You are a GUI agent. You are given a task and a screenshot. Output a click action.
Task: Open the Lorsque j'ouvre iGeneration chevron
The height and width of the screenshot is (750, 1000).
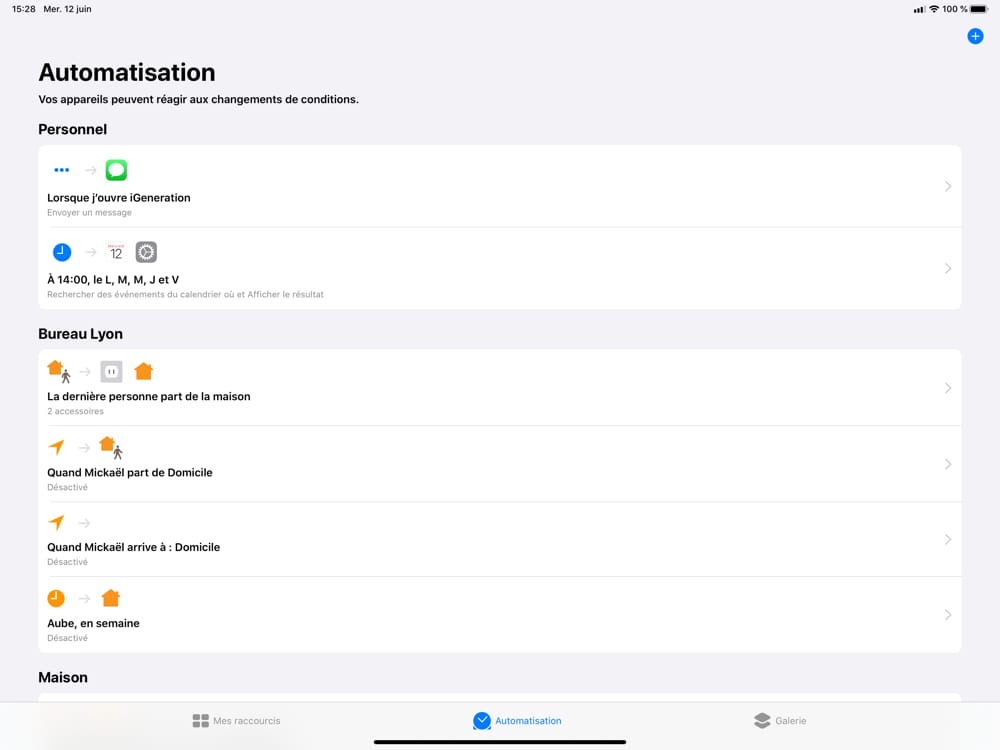pos(948,186)
